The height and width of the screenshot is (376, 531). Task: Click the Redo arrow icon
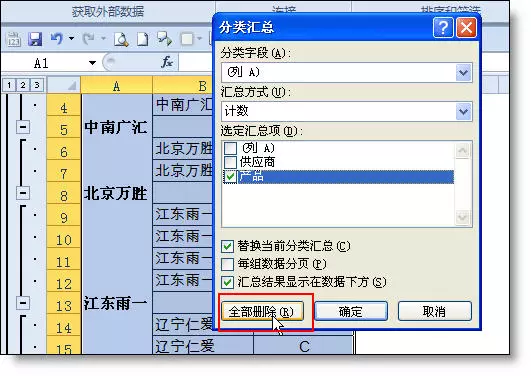coord(88,39)
